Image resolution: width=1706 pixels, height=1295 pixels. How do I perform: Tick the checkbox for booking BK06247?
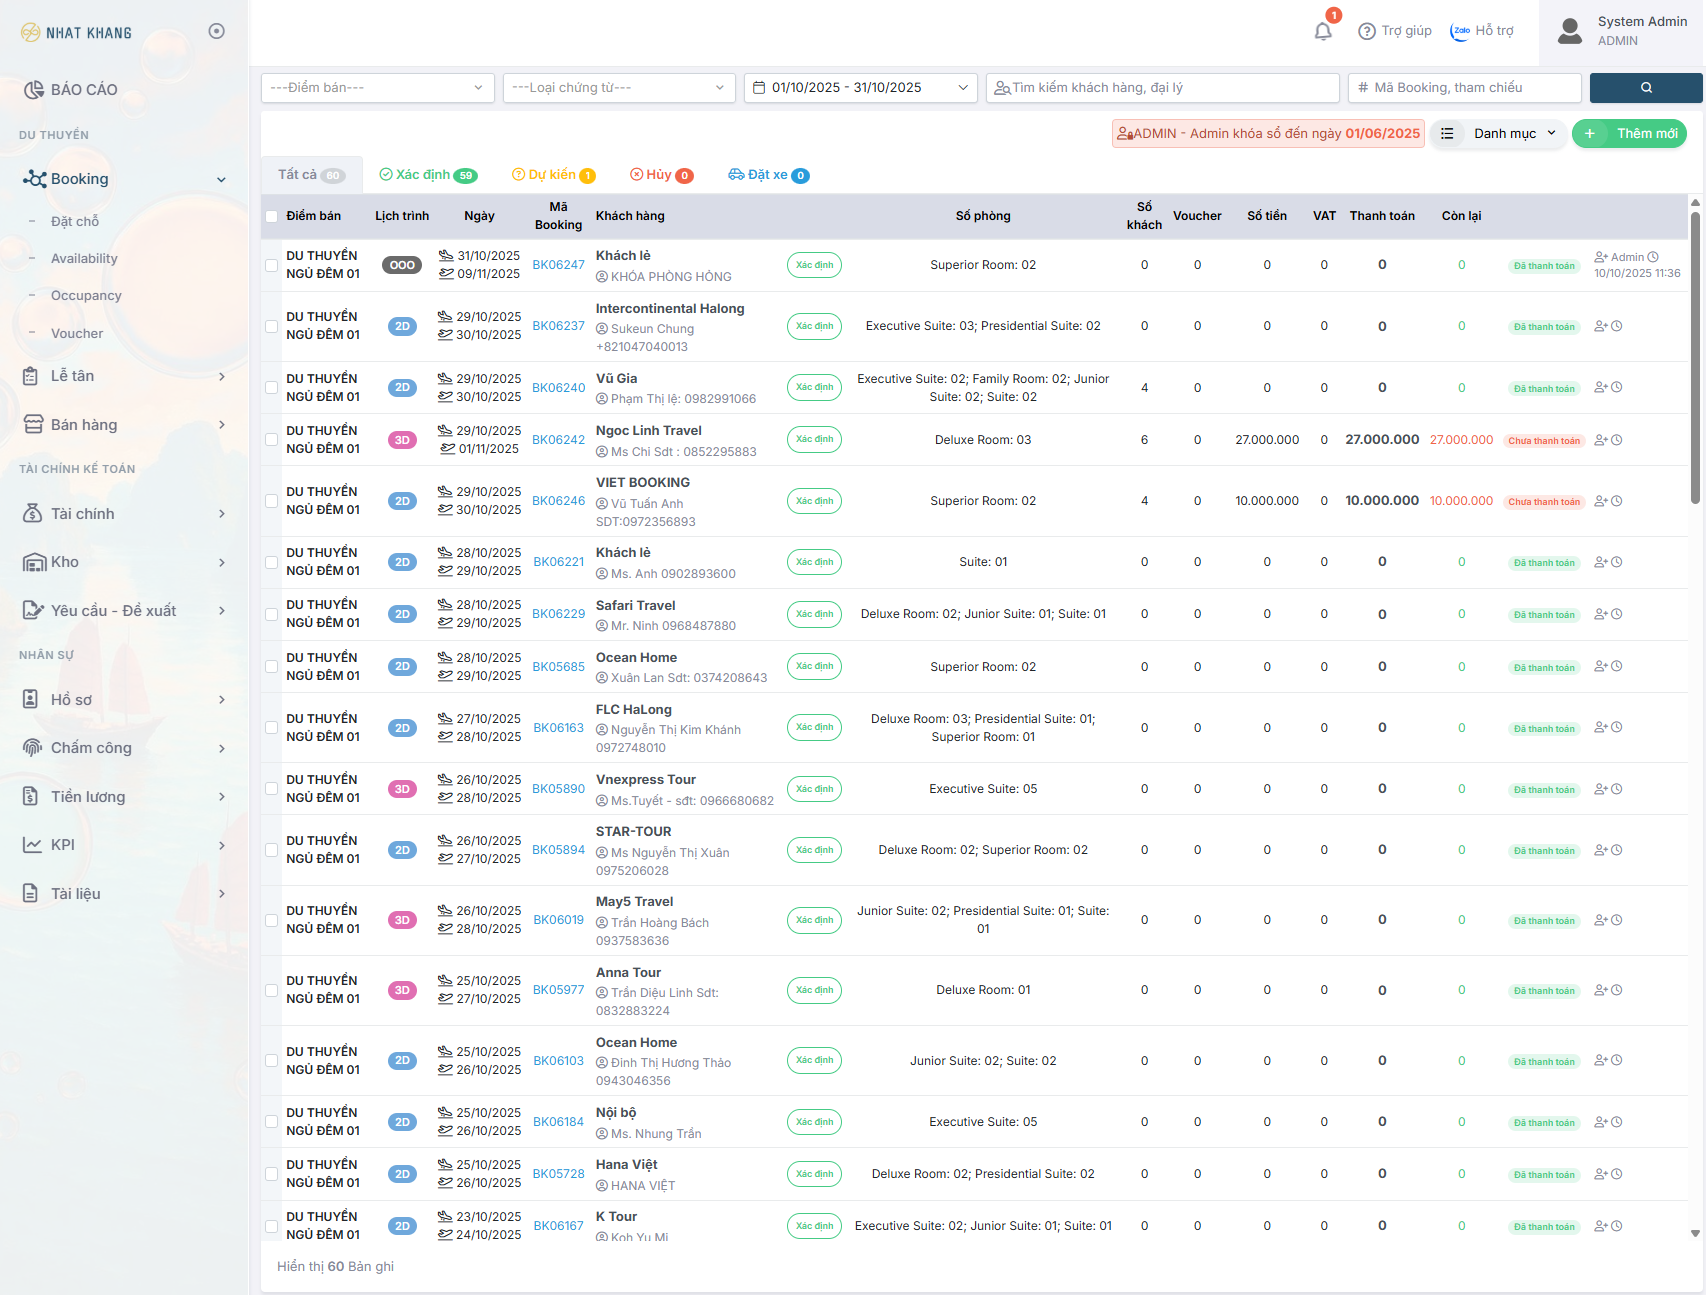tap(271, 265)
